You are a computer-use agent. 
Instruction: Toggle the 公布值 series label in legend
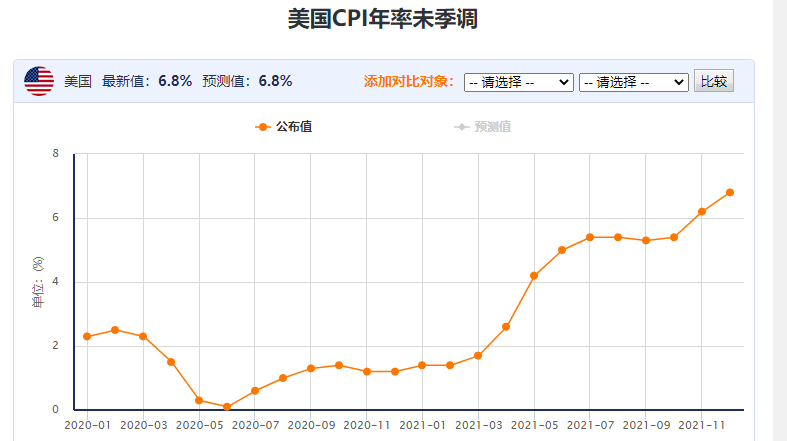tap(294, 127)
